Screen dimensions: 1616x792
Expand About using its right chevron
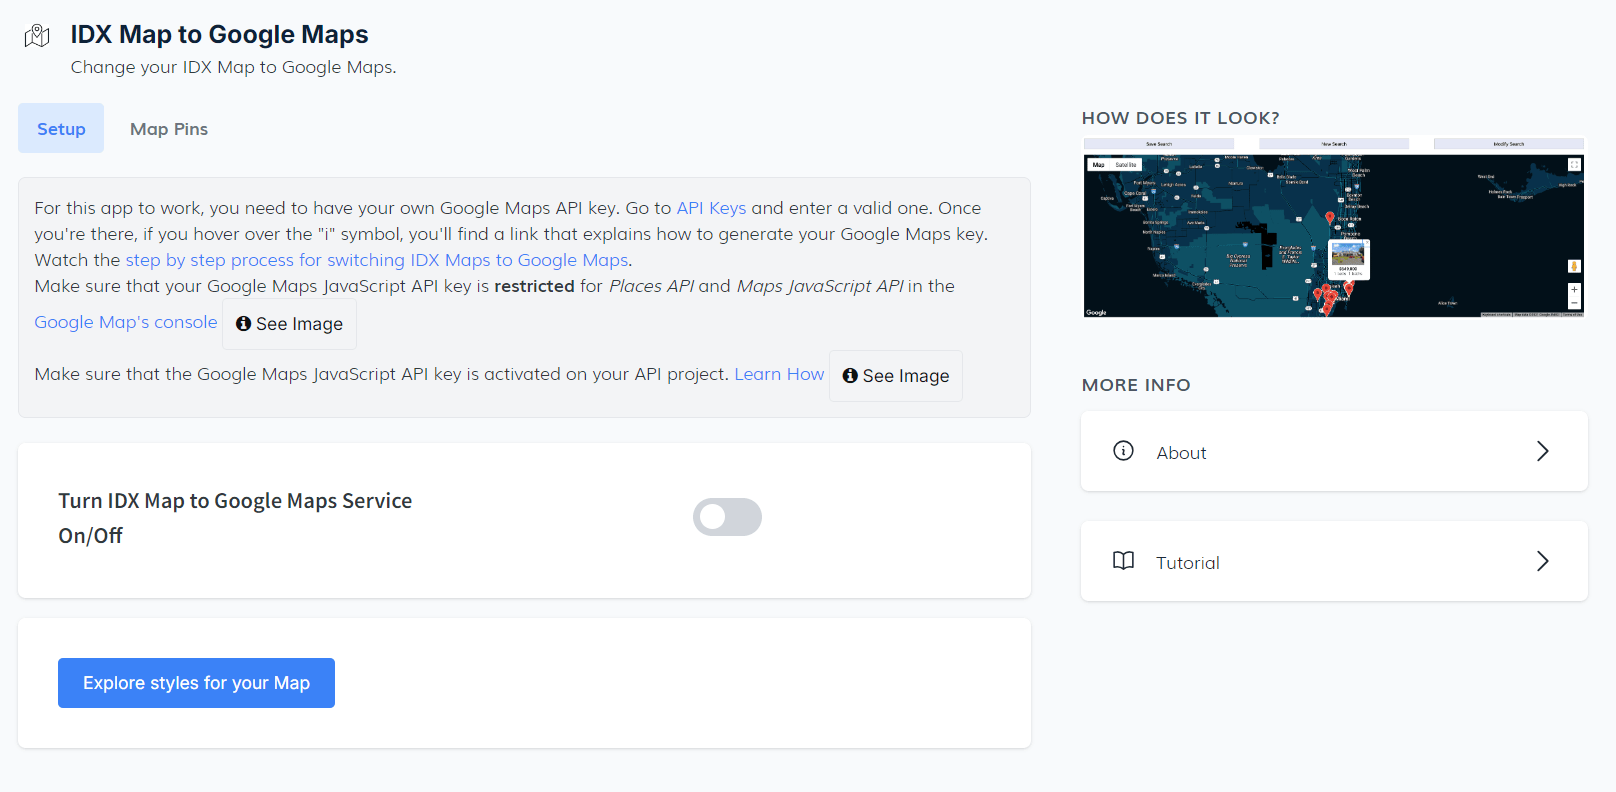1542,452
